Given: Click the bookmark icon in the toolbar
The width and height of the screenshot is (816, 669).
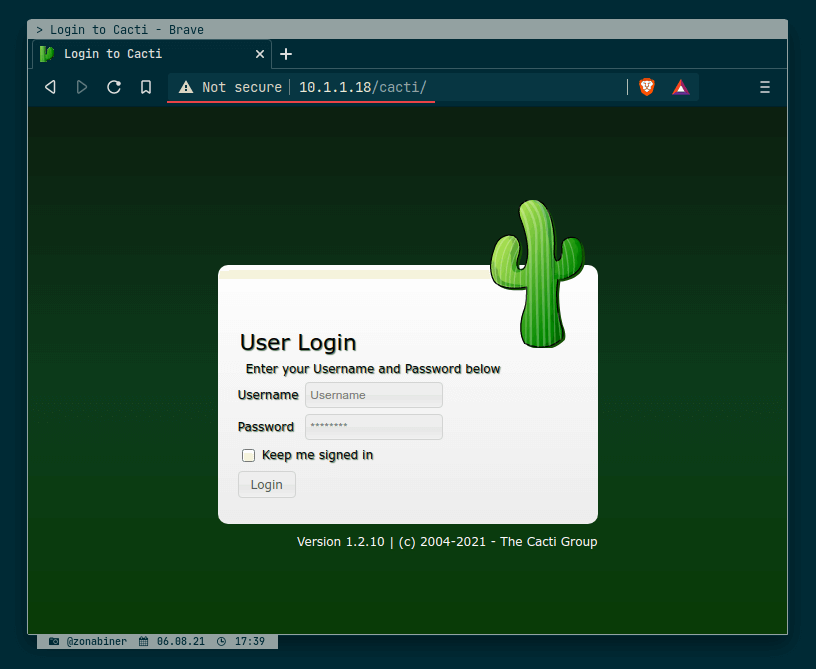Looking at the screenshot, I should [145, 87].
